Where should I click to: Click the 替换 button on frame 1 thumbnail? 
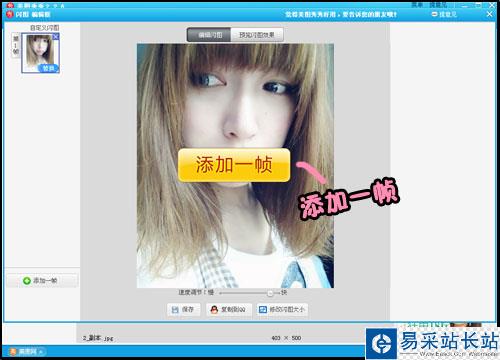click(x=49, y=68)
